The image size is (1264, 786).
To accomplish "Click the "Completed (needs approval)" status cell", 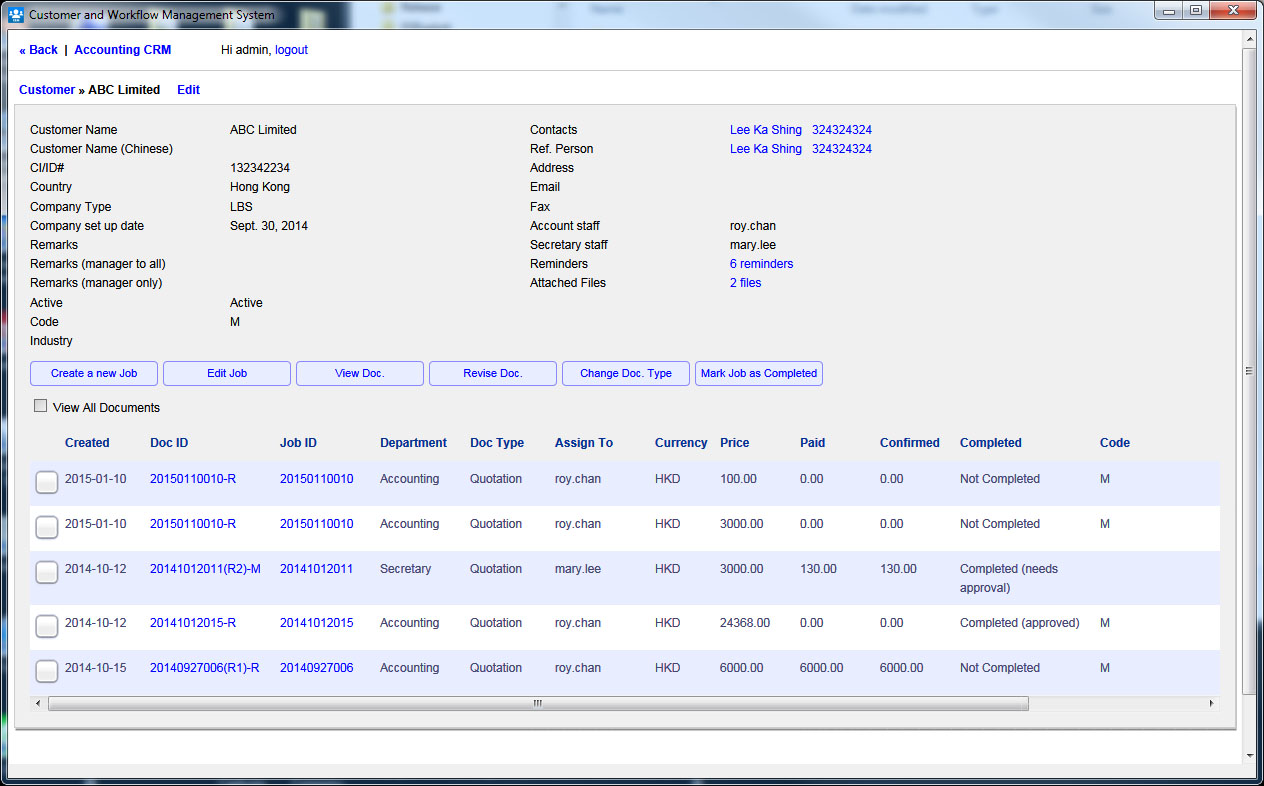I will [1009, 578].
